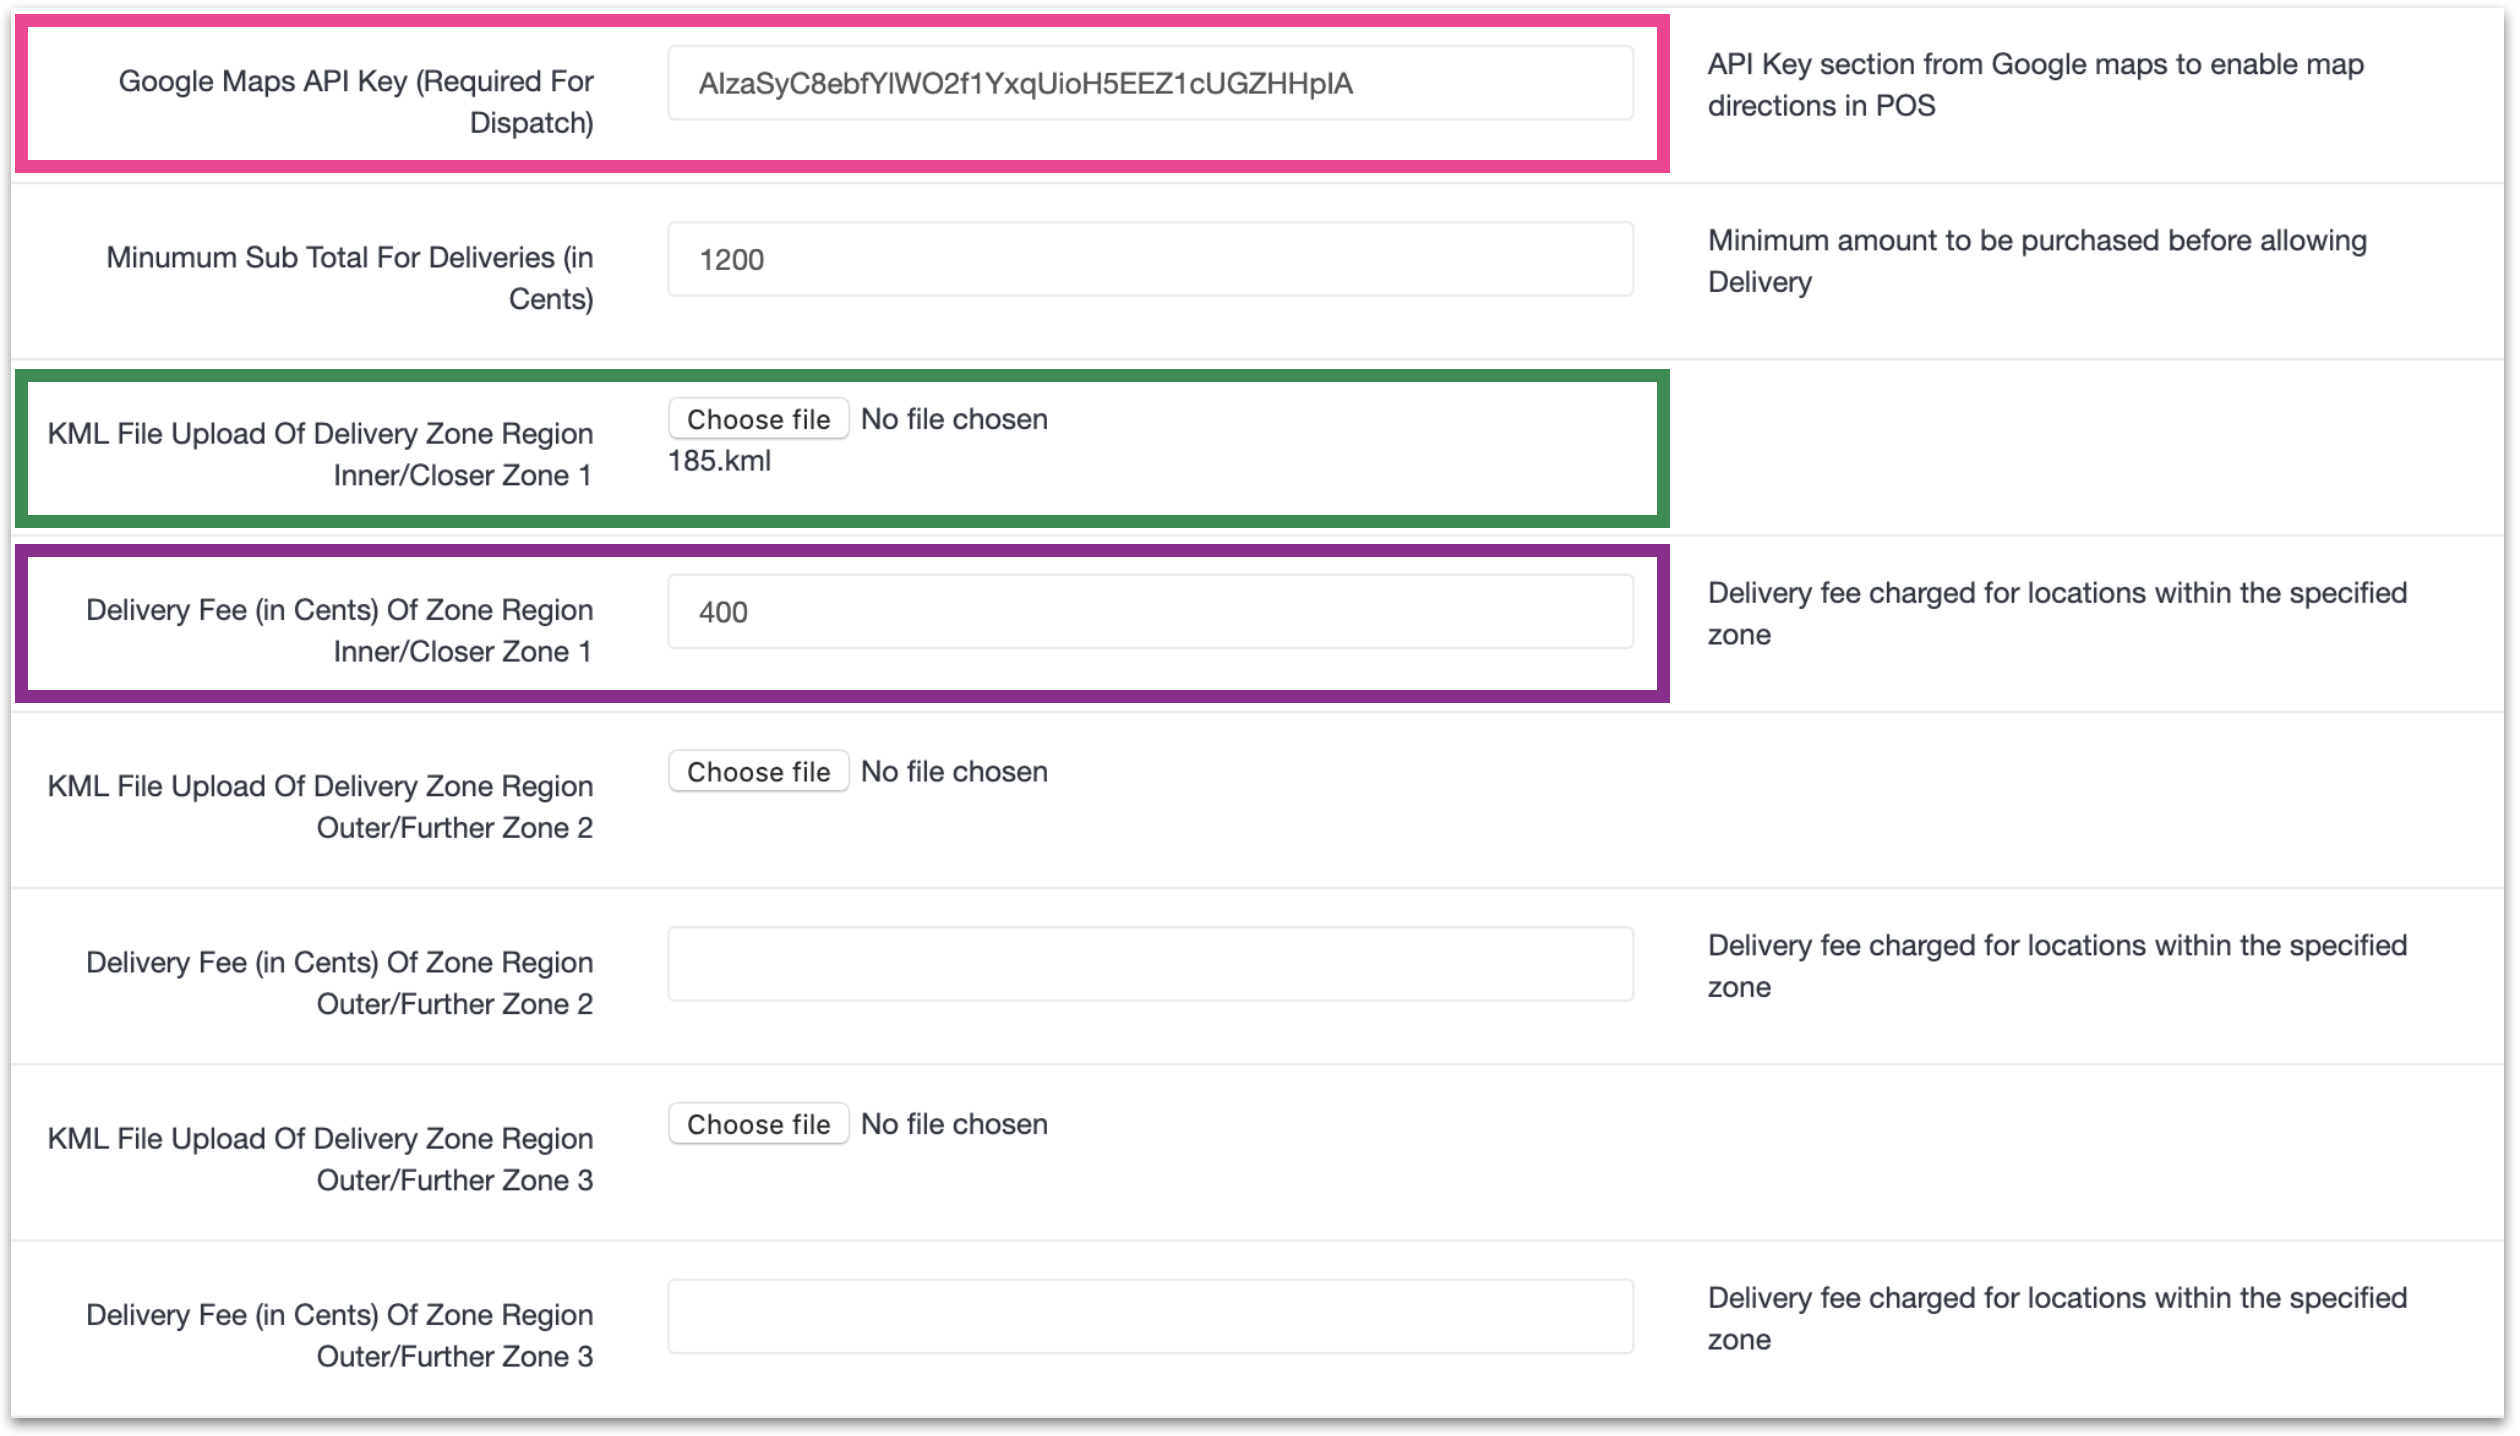
Task: Click the KML File Upload Outer/Further Zone 2 label
Action: [320, 806]
